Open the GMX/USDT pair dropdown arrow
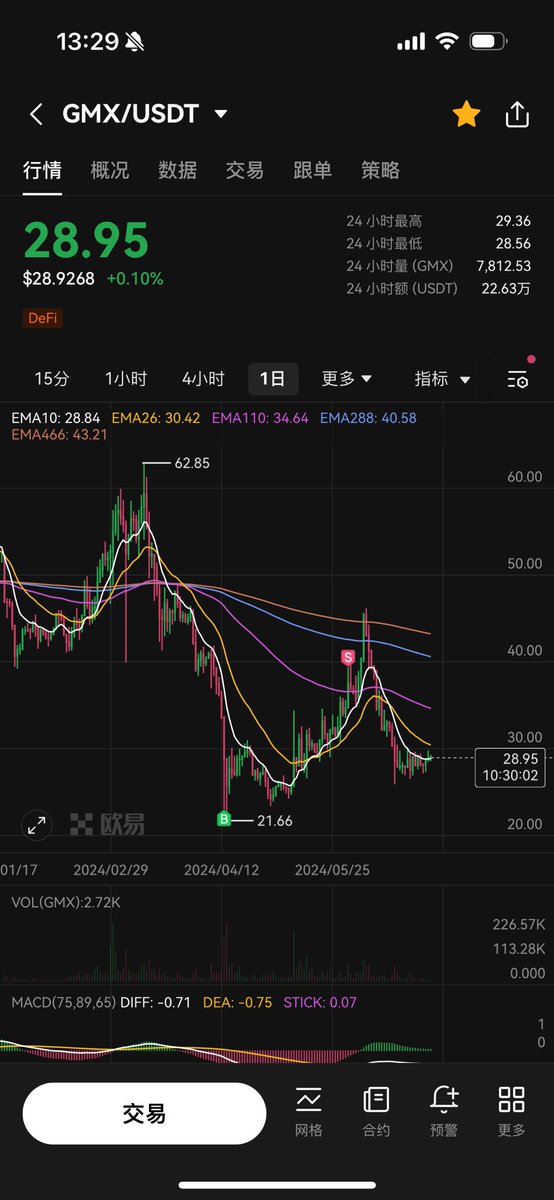Viewport: 554px width, 1200px height. [x=221, y=114]
